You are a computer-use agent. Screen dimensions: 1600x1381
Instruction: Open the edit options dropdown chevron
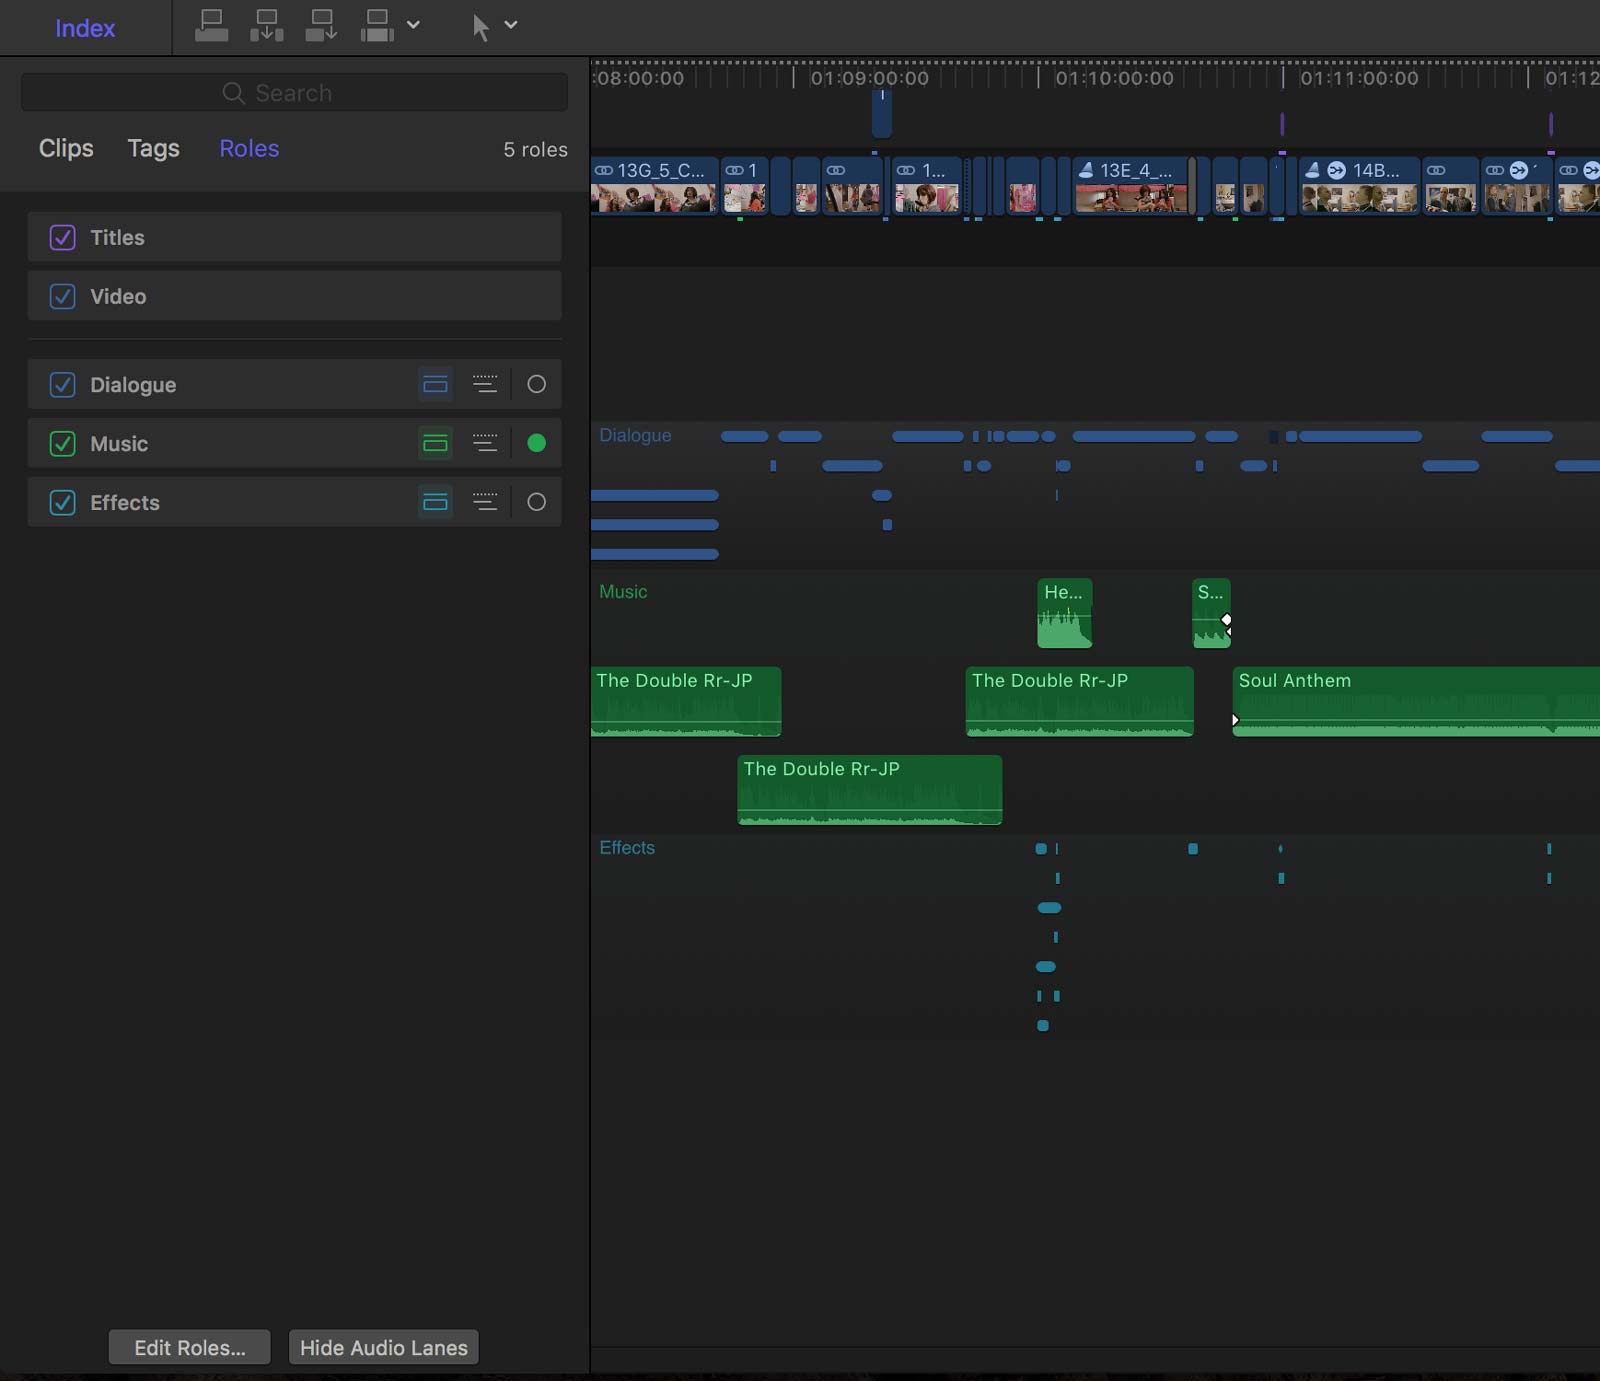413,25
